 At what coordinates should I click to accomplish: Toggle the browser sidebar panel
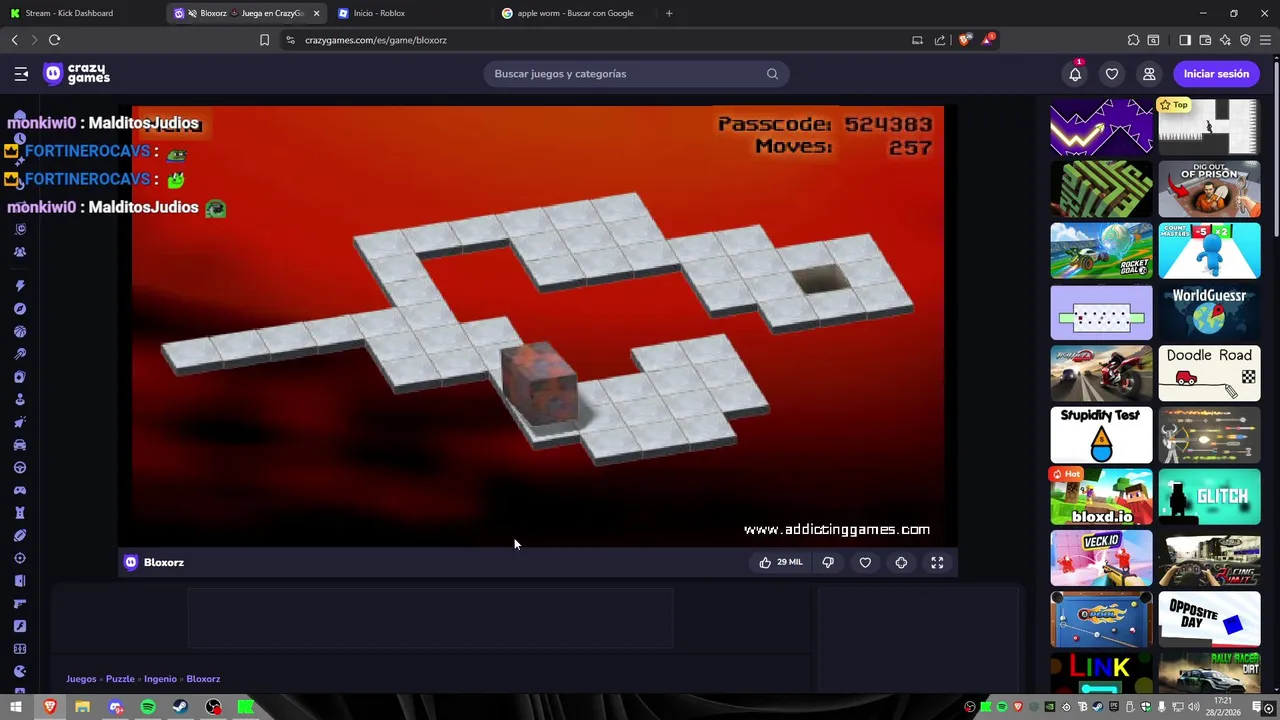1185,40
